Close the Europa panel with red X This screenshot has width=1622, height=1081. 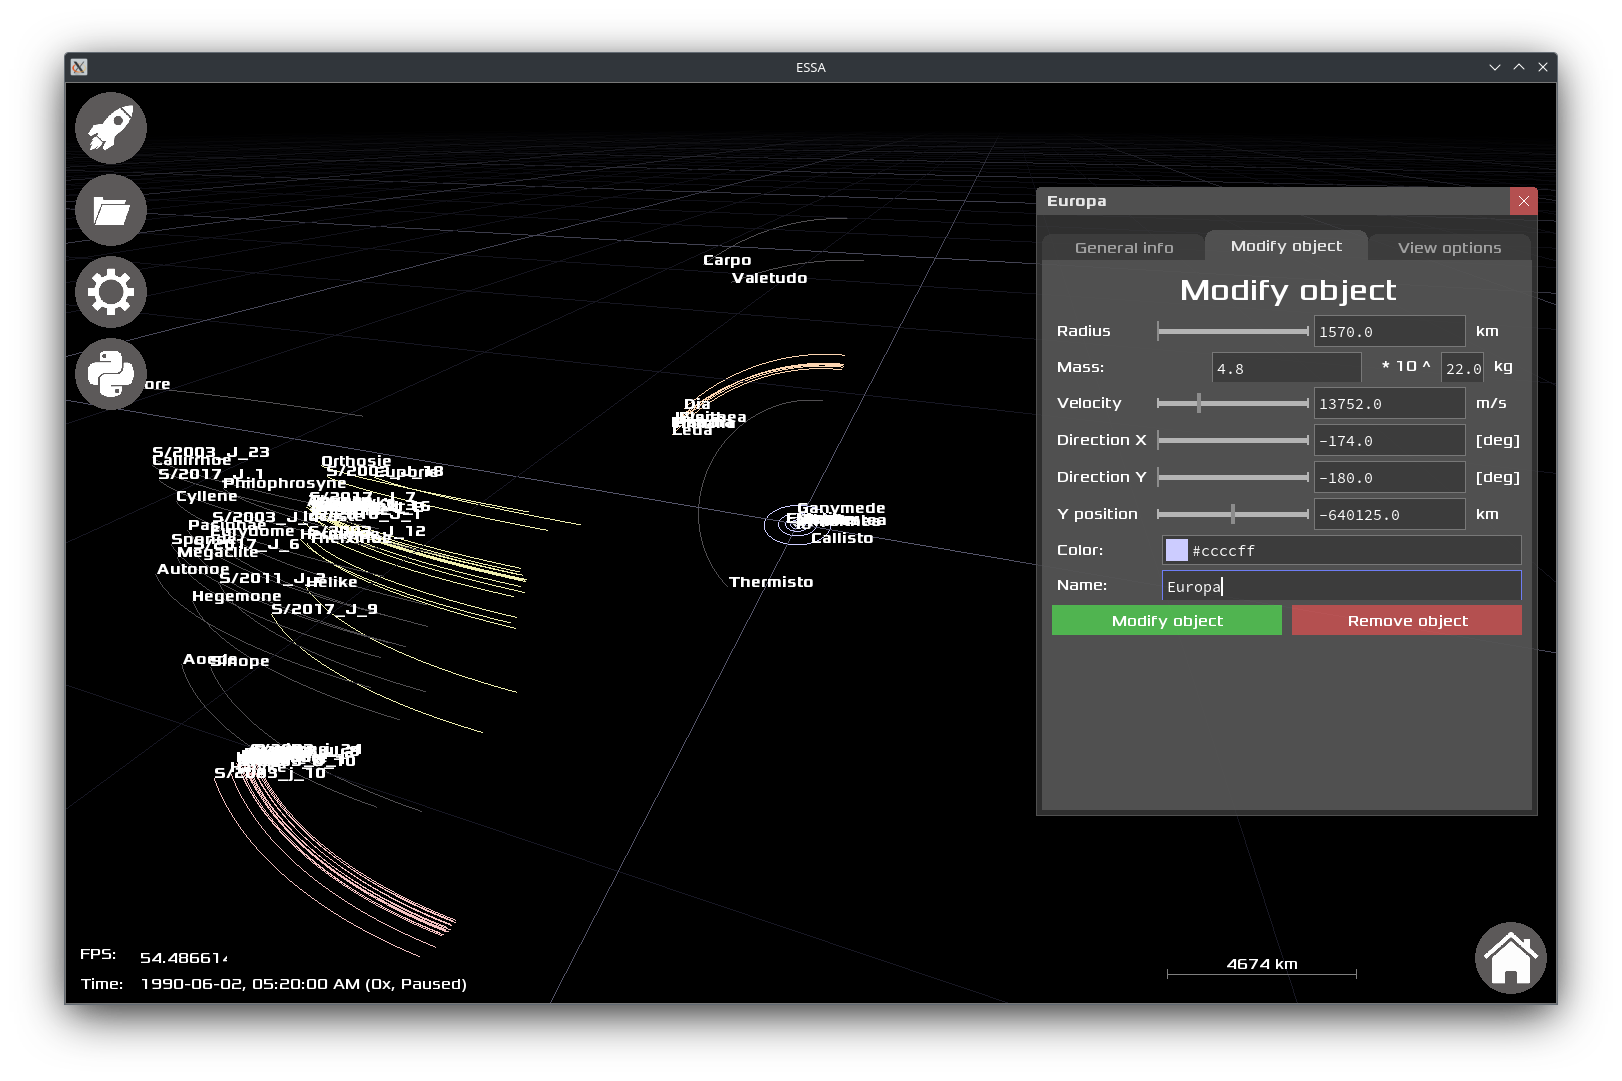(1523, 201)
